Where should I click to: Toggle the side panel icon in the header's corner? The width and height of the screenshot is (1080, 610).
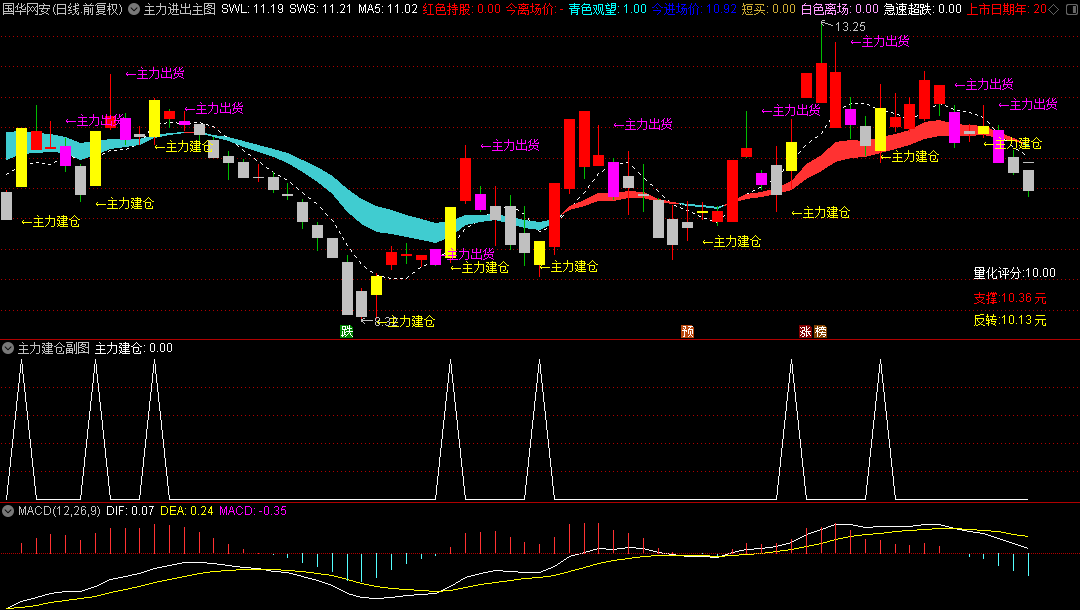pos(1071,10)
